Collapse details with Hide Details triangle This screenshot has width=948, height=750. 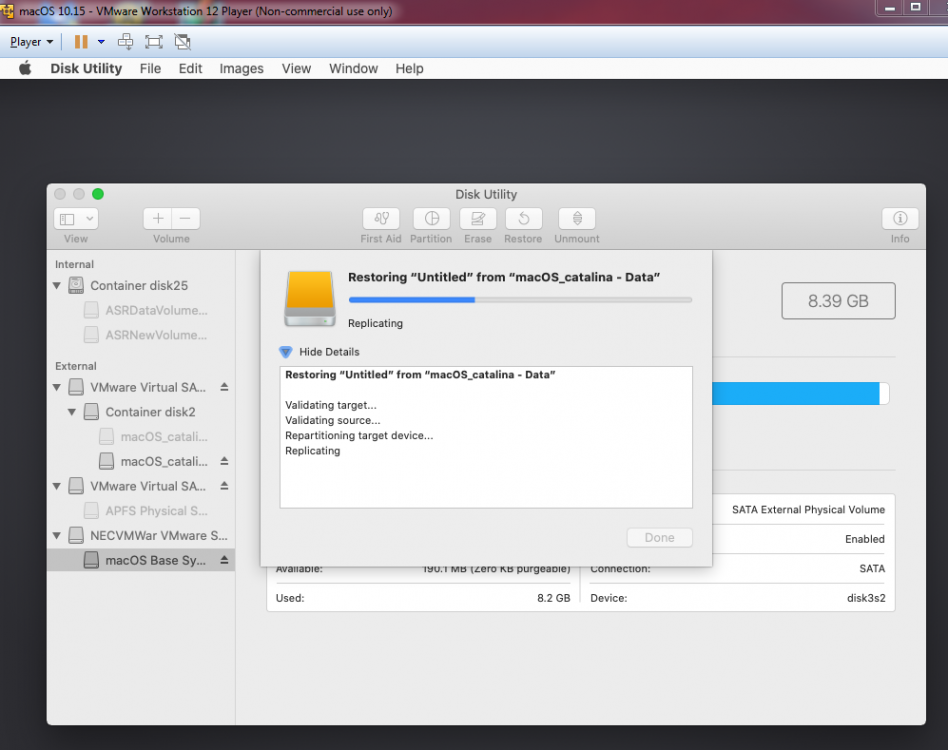pyautogui.click(x=285, y=352)
